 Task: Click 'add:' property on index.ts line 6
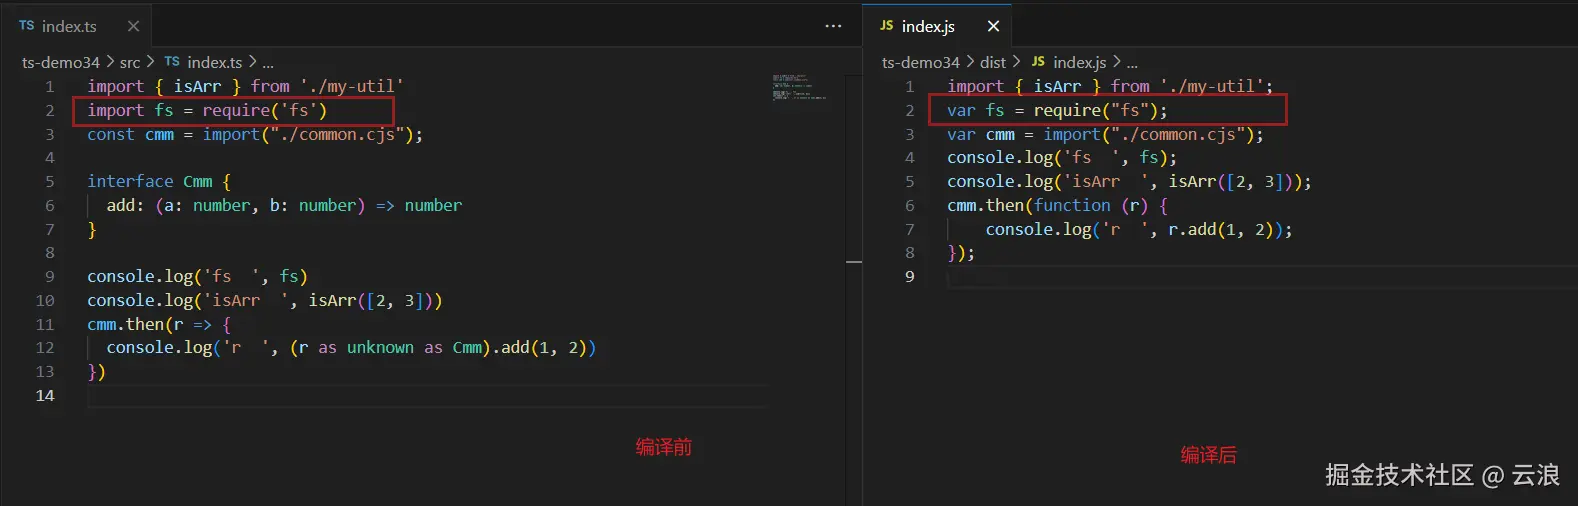click(125, 205)
